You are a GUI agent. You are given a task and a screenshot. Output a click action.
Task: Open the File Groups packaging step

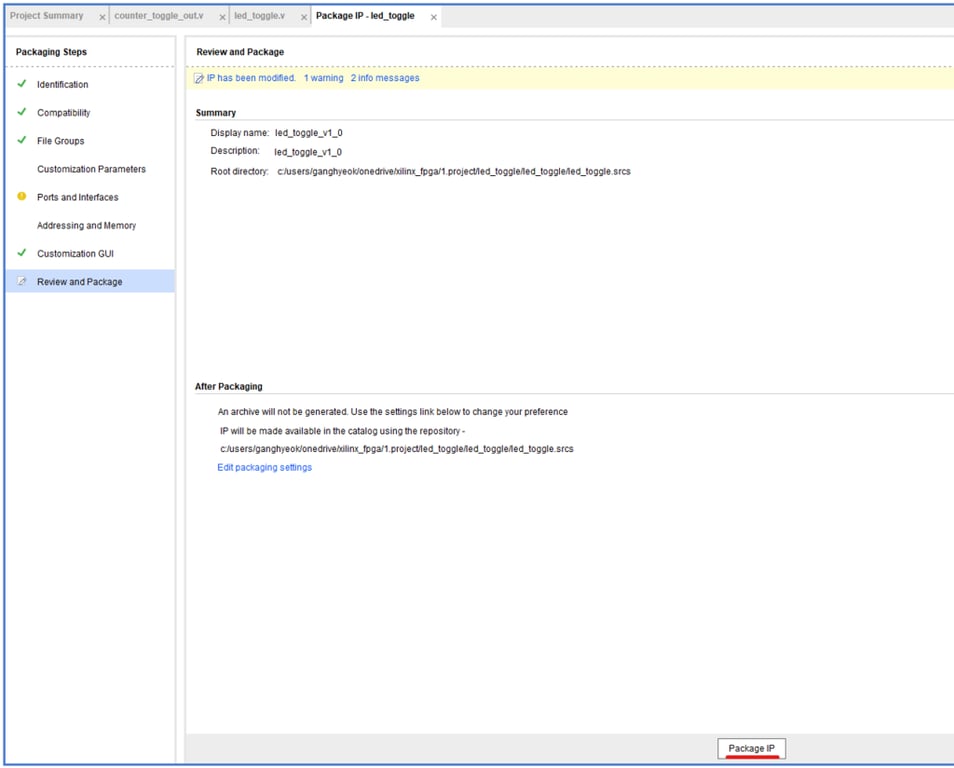tap(61, 141)
